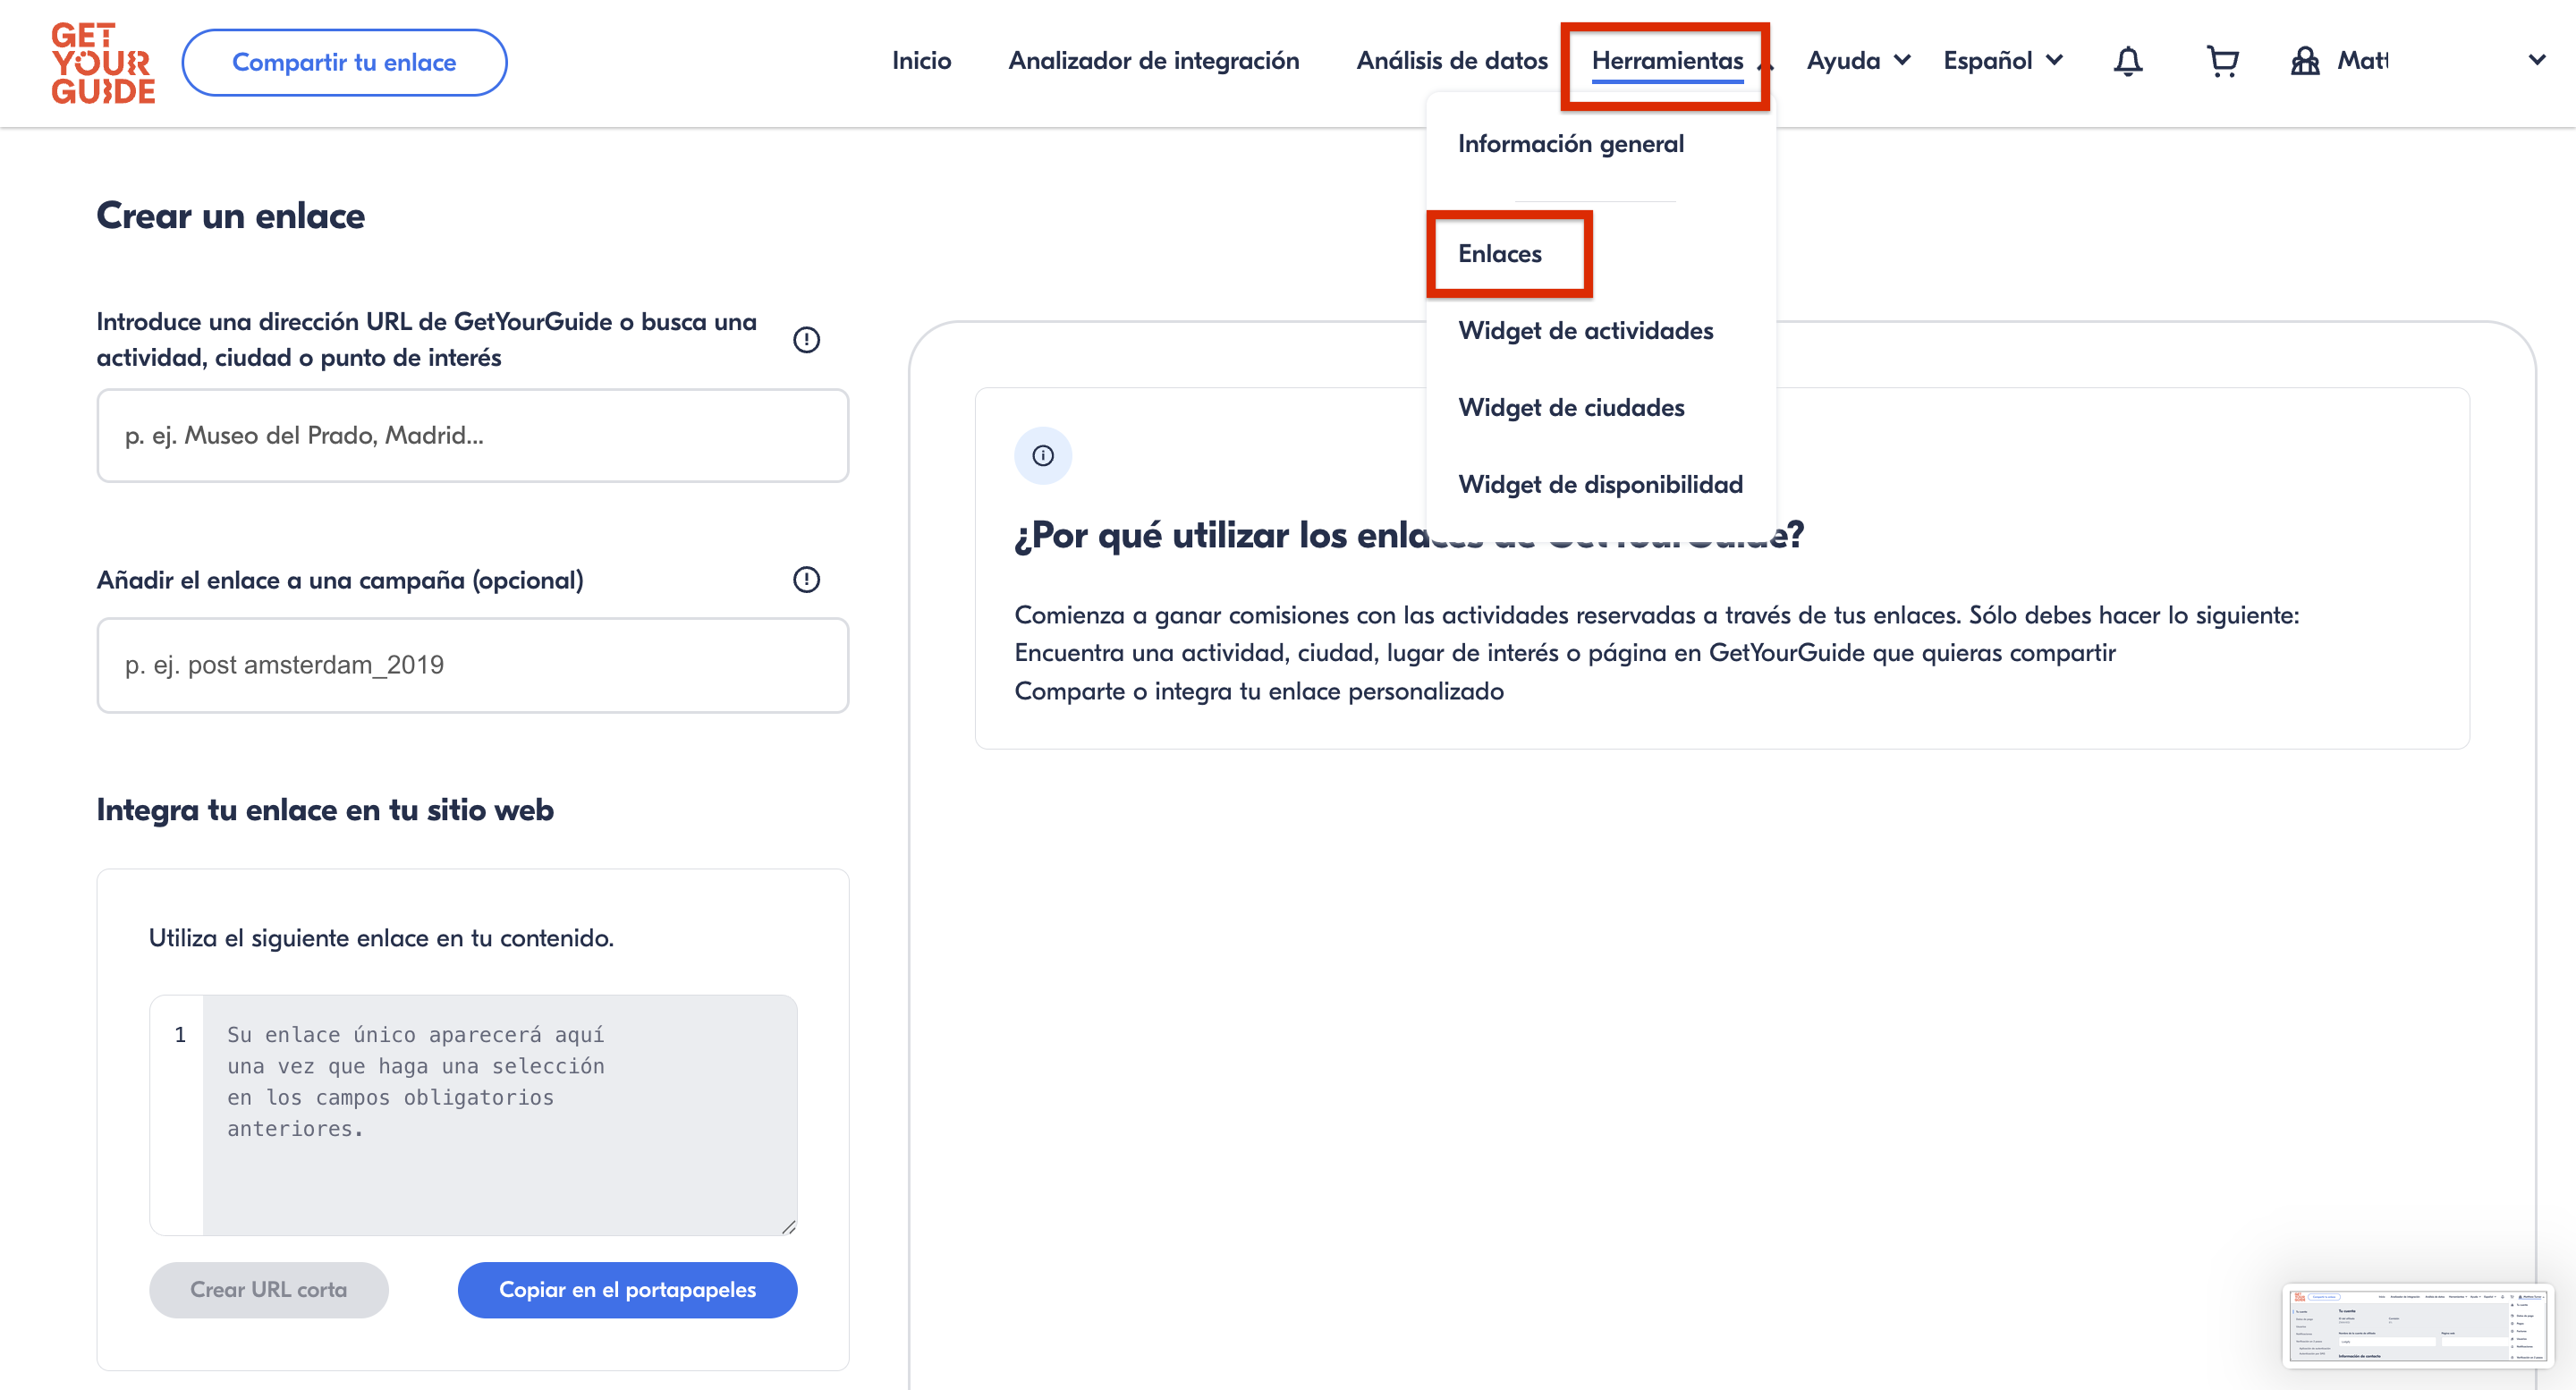The width and height of the screenshot is (2576, 1390).
Task: Expand the account menu chevron
Action: point(2537,60)
